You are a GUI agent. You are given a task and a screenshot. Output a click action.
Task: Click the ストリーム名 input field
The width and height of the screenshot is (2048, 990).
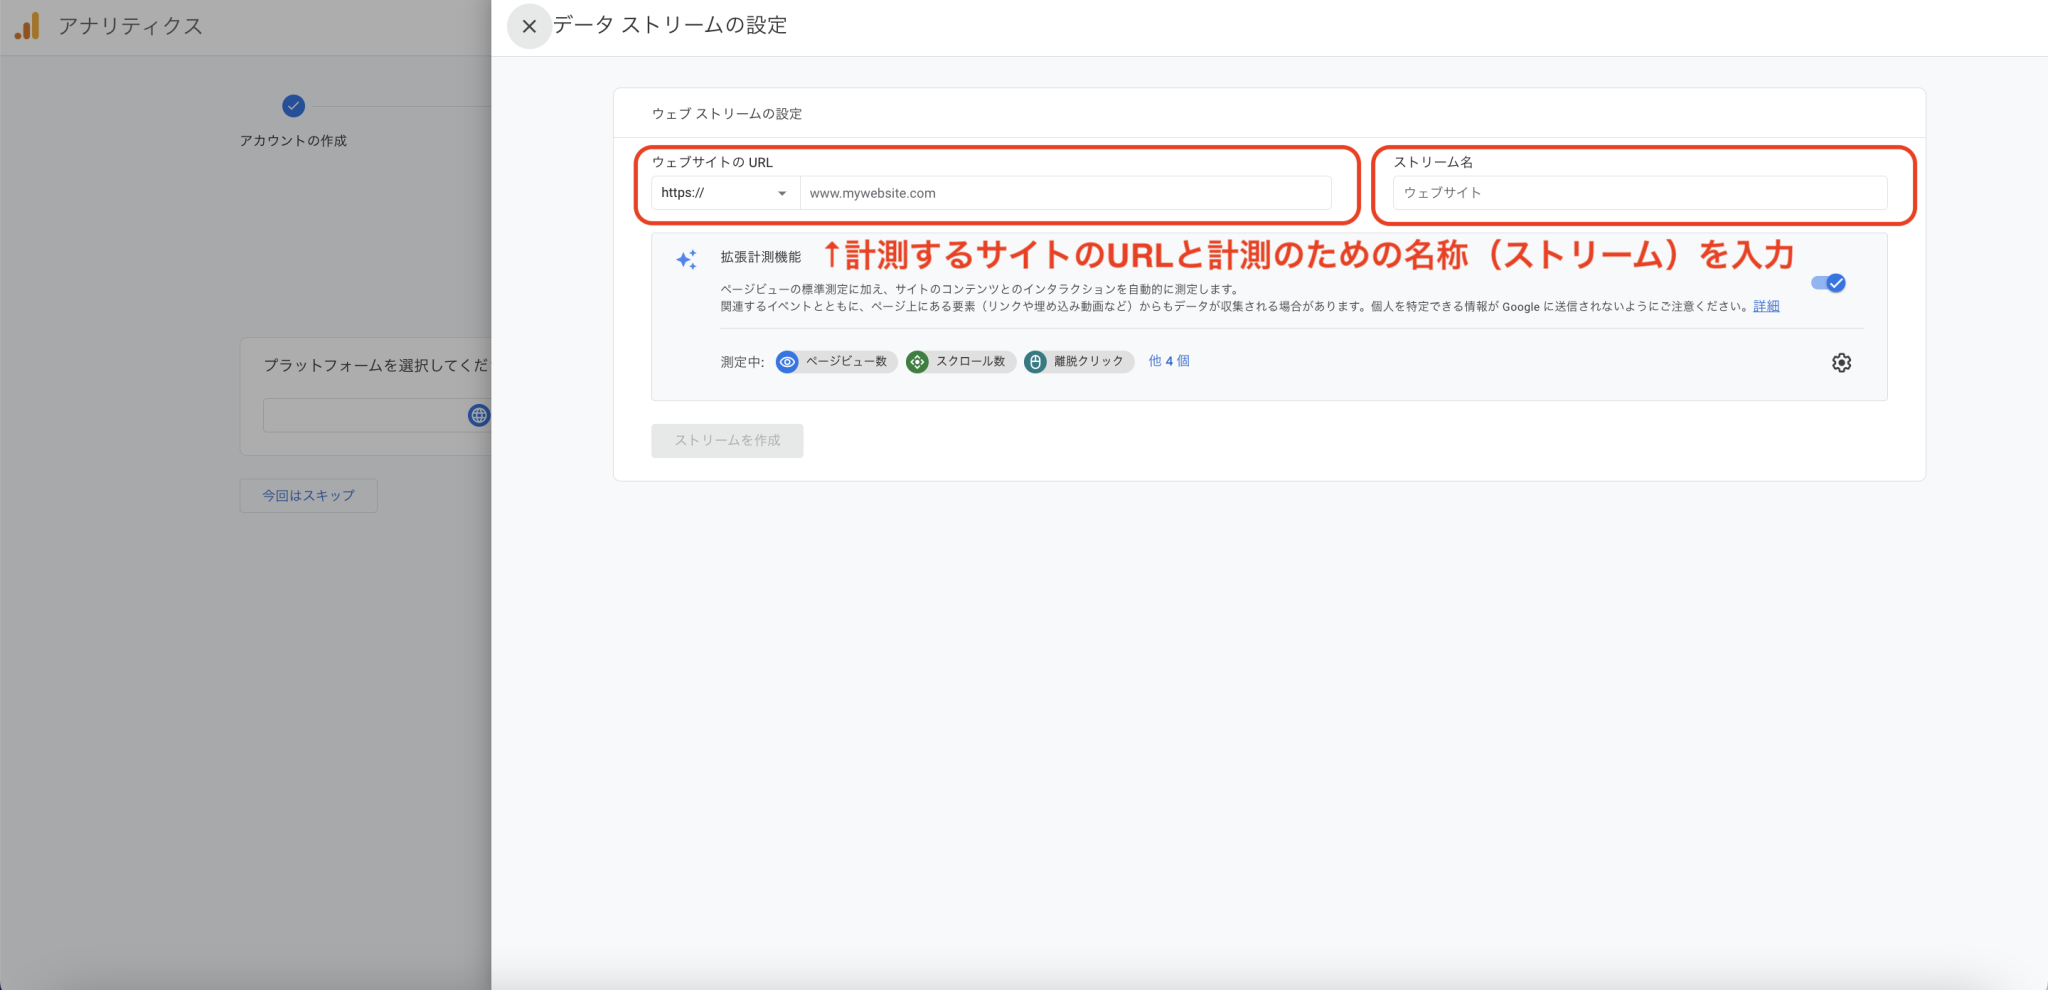click(x=1640, y=193)
